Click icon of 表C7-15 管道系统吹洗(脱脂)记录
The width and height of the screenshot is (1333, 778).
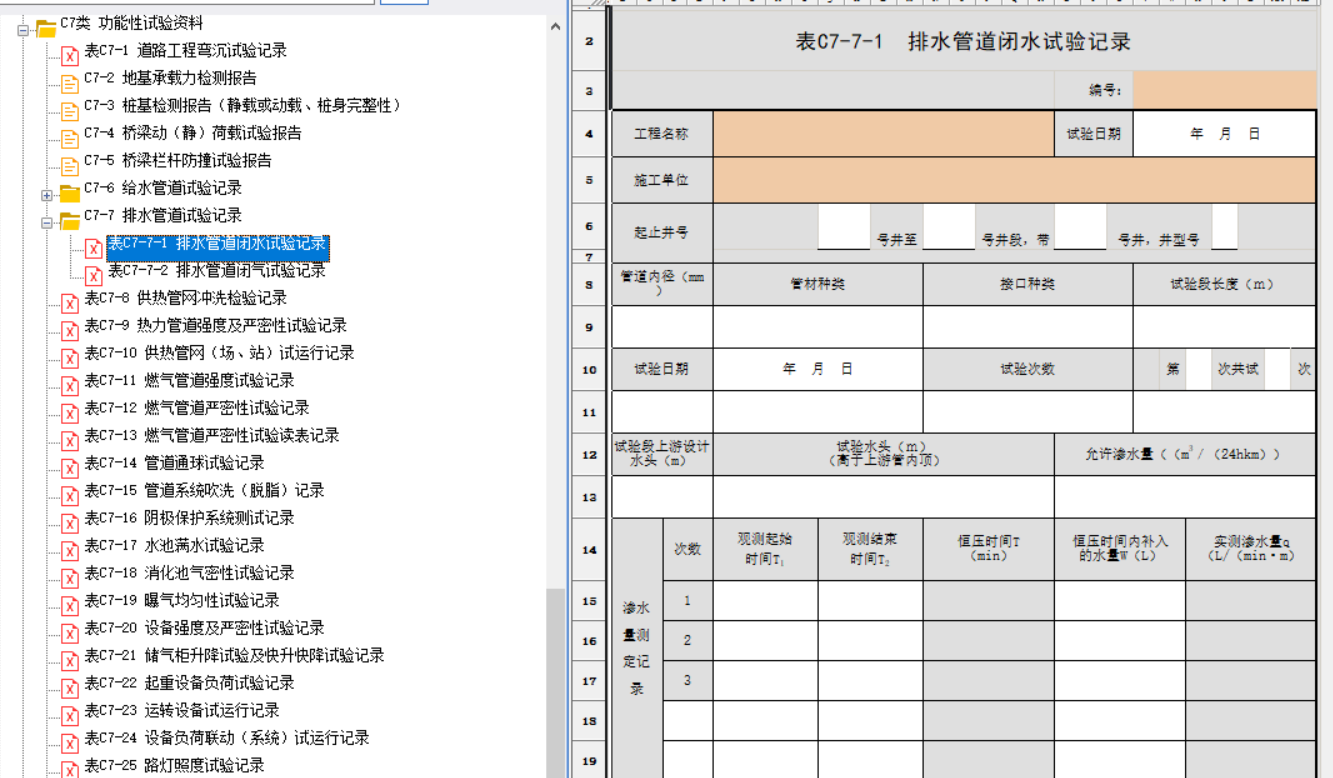pos(70,495)
